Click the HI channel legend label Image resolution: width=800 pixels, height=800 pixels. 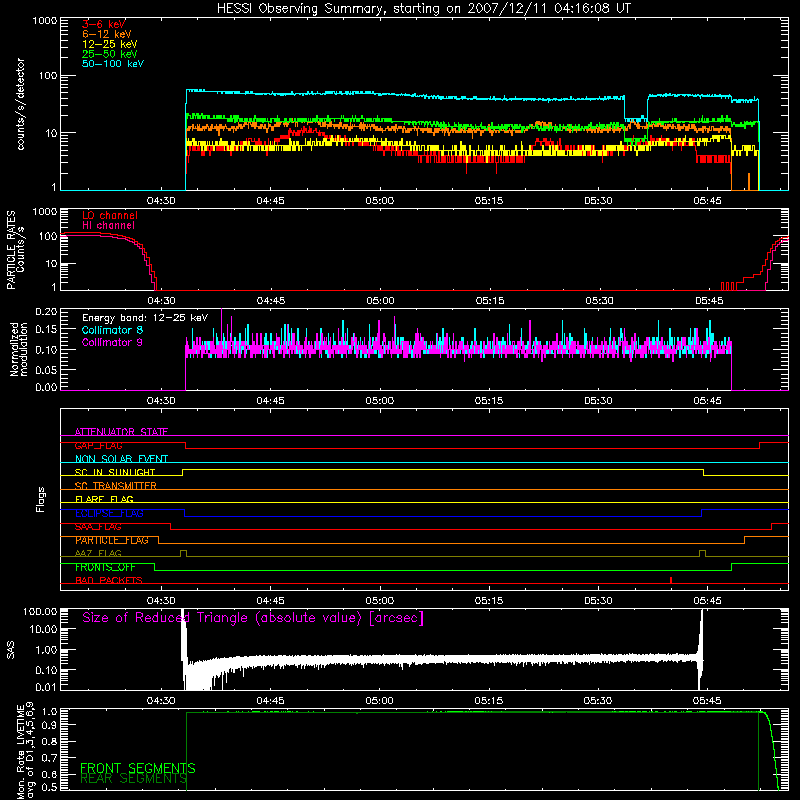(x=108, y=225)
